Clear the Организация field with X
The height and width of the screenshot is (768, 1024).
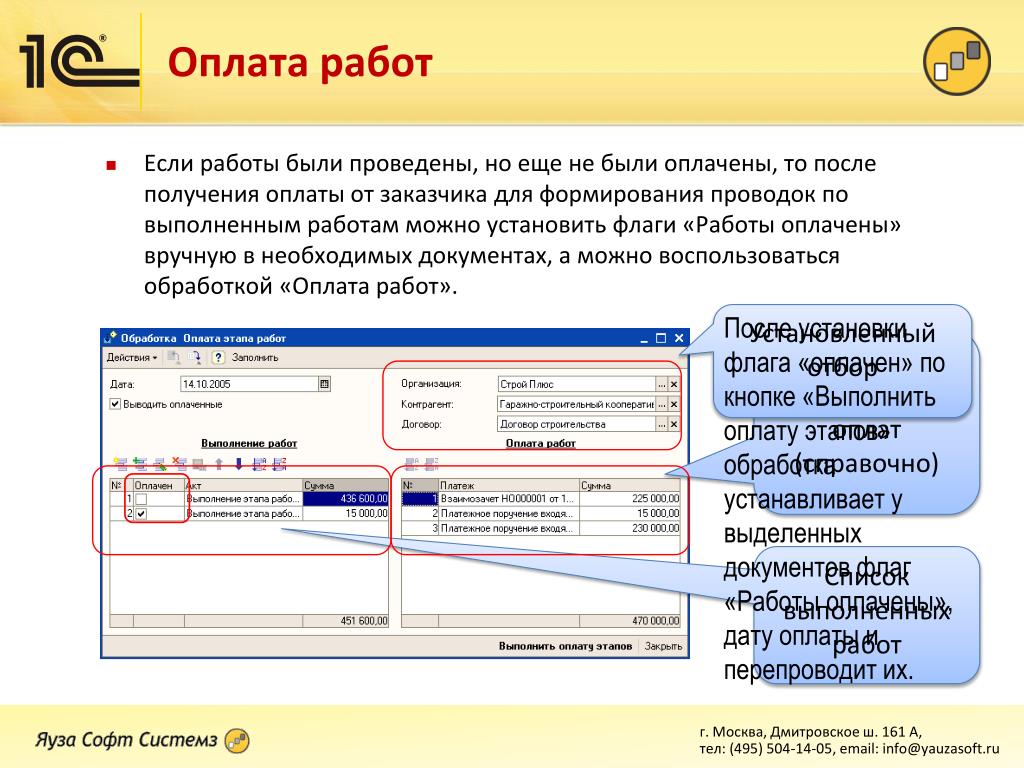(674, 385)
